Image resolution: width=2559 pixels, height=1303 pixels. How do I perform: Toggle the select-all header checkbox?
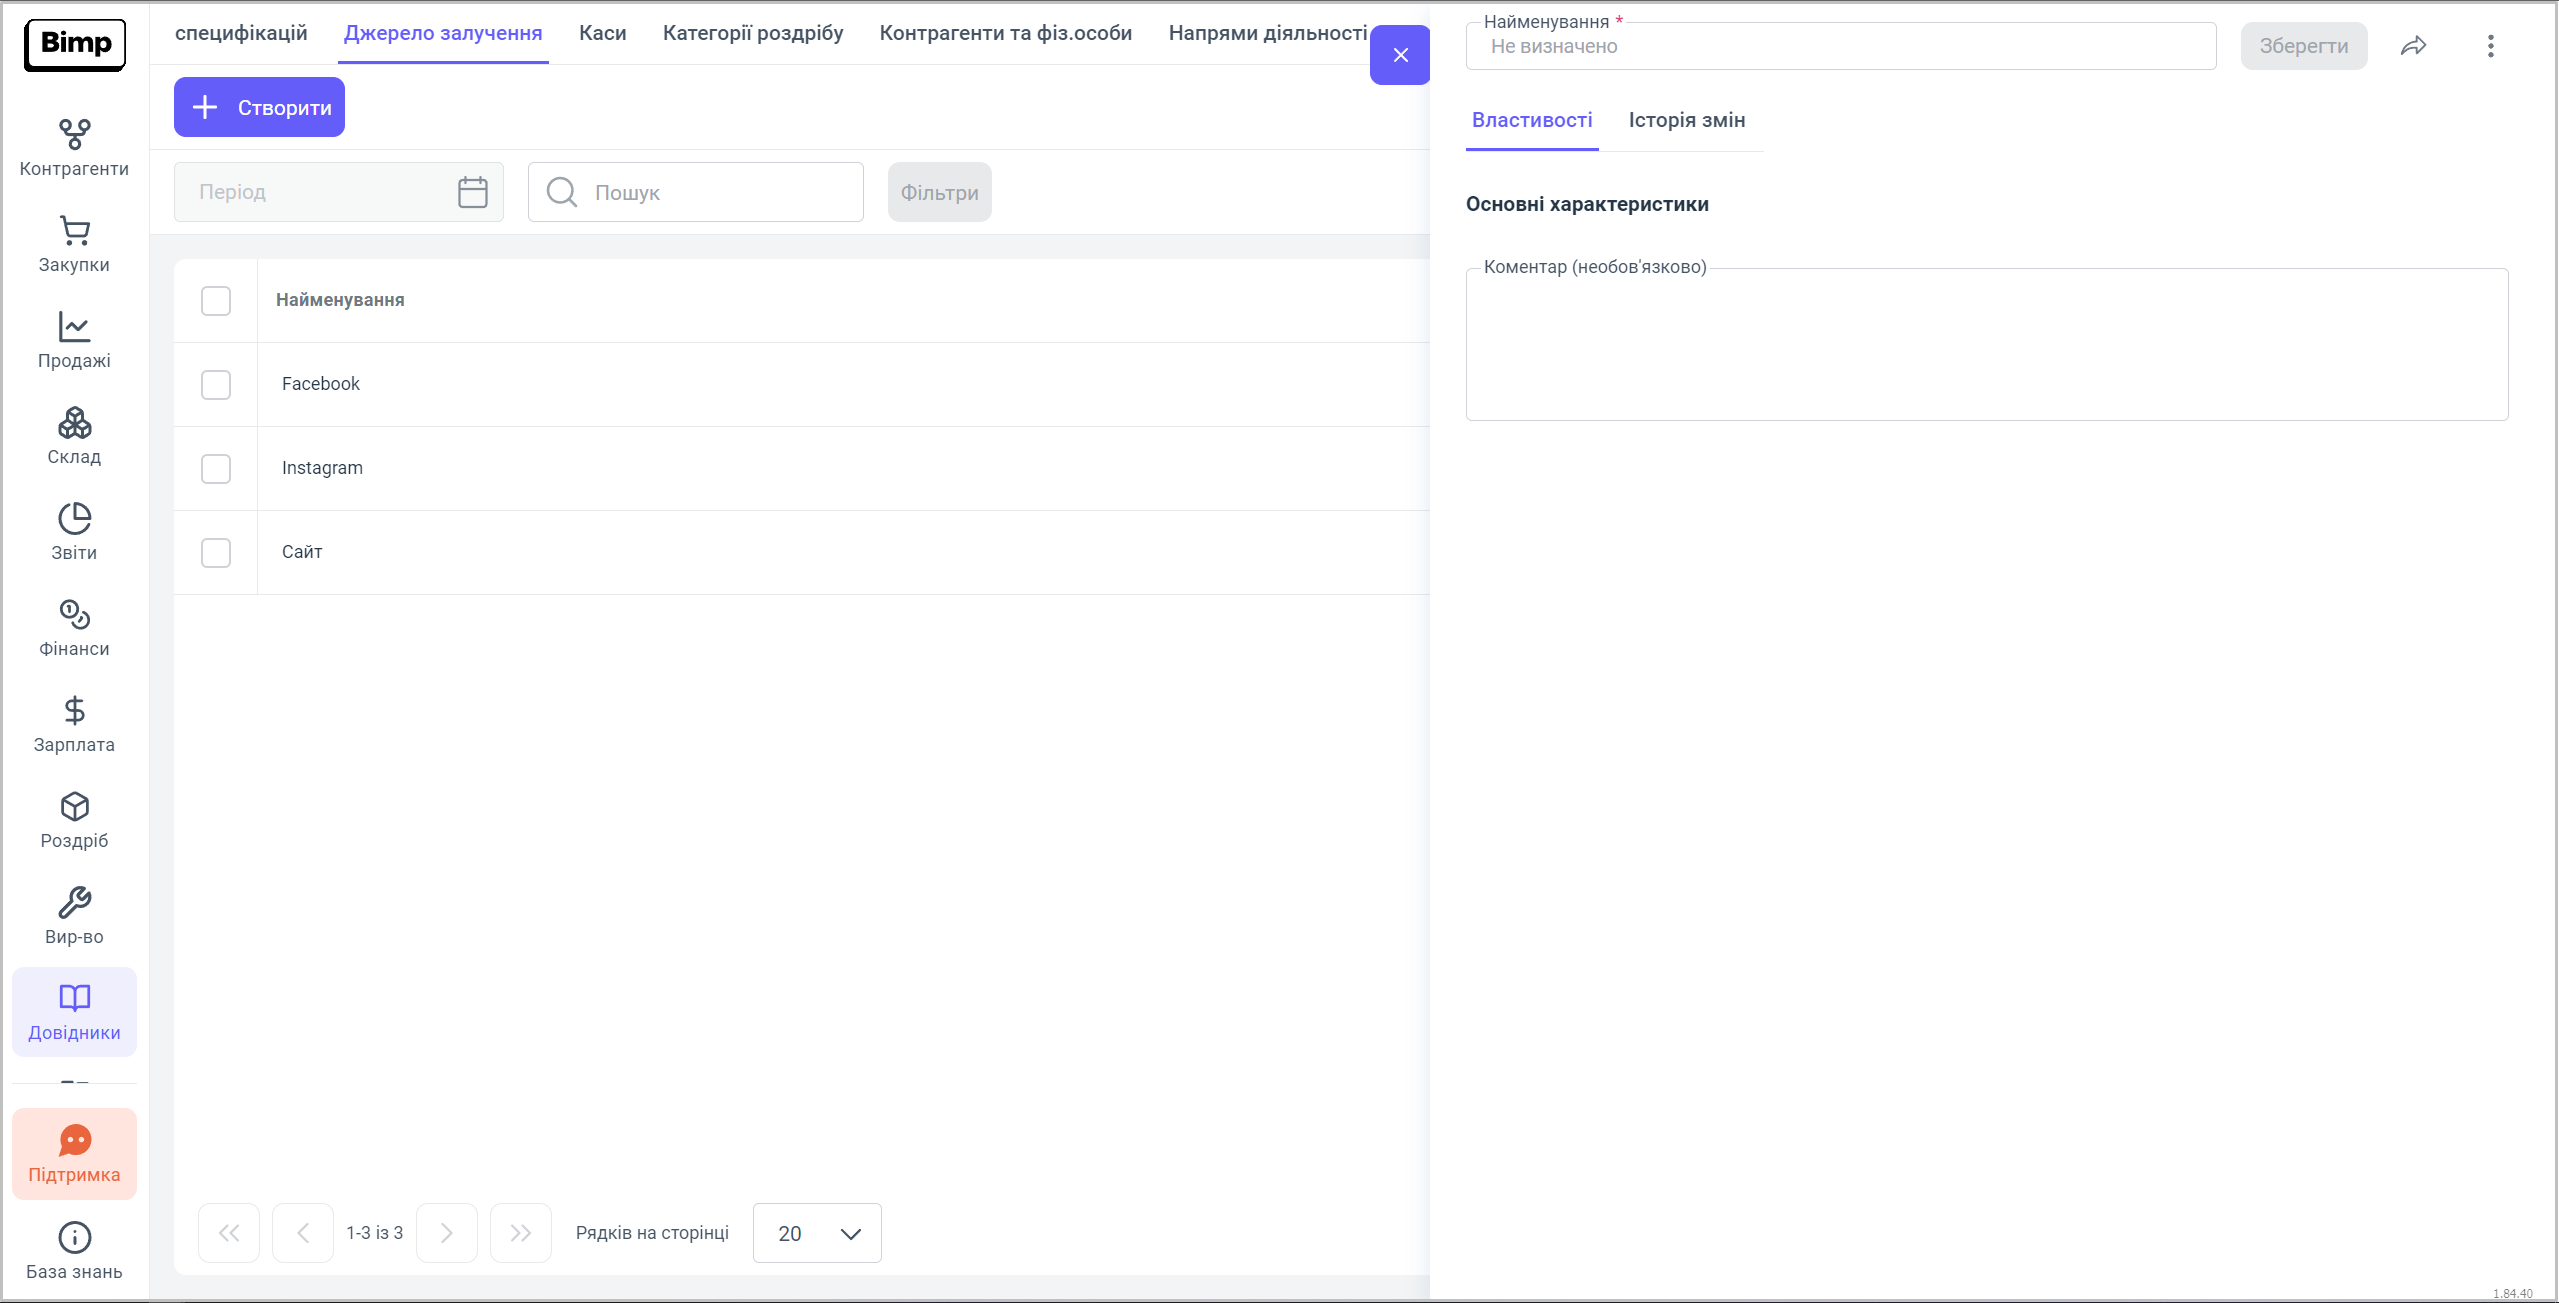pyautogui.click(x=216, y=301)
